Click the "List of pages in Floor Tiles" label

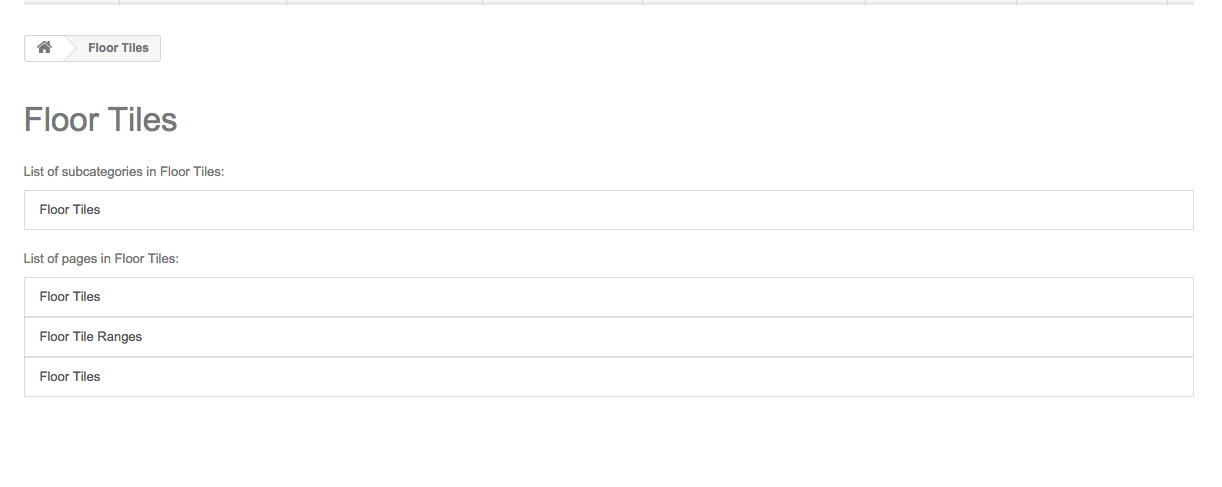[x=101, y=259]
